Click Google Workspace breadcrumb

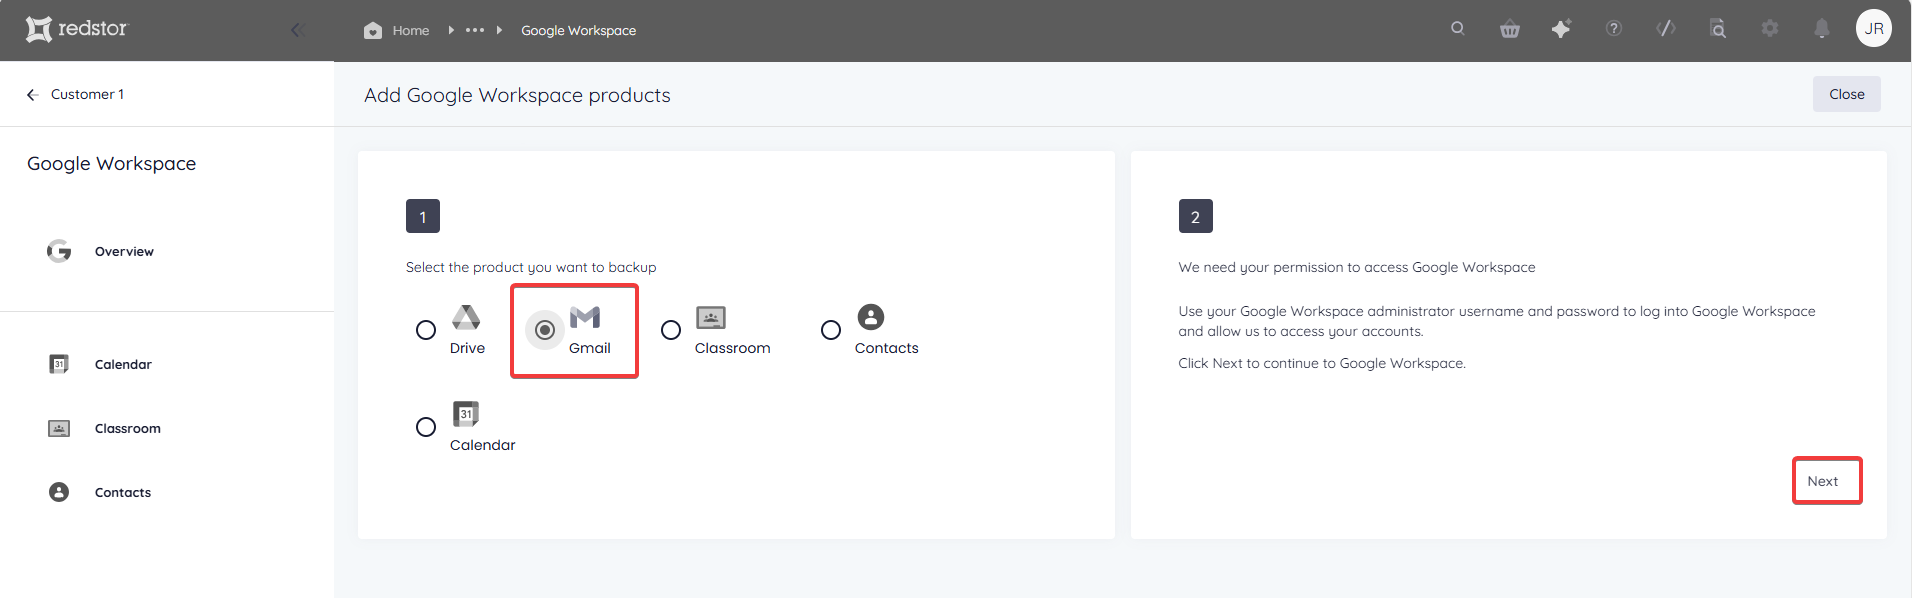coord(578,30)
